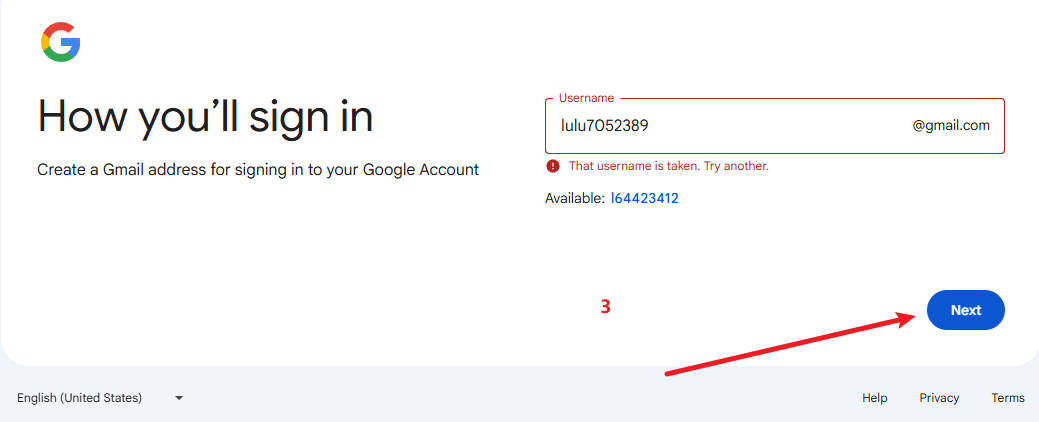Image resolution: width=1039 pixels, height=422 pixels.
Task: Click the 'Available:' label
Action: pos(574,198)
